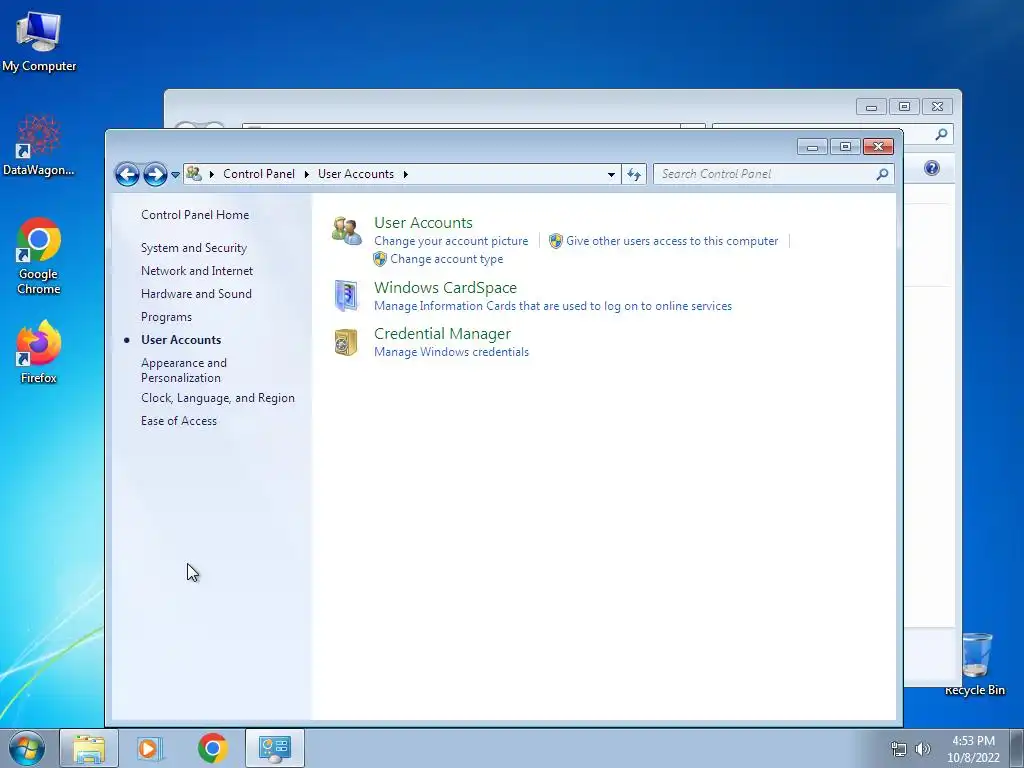Screen dimensions: 1024x768
Task: Maximize the background window
Action: click(x=904, y=106)
